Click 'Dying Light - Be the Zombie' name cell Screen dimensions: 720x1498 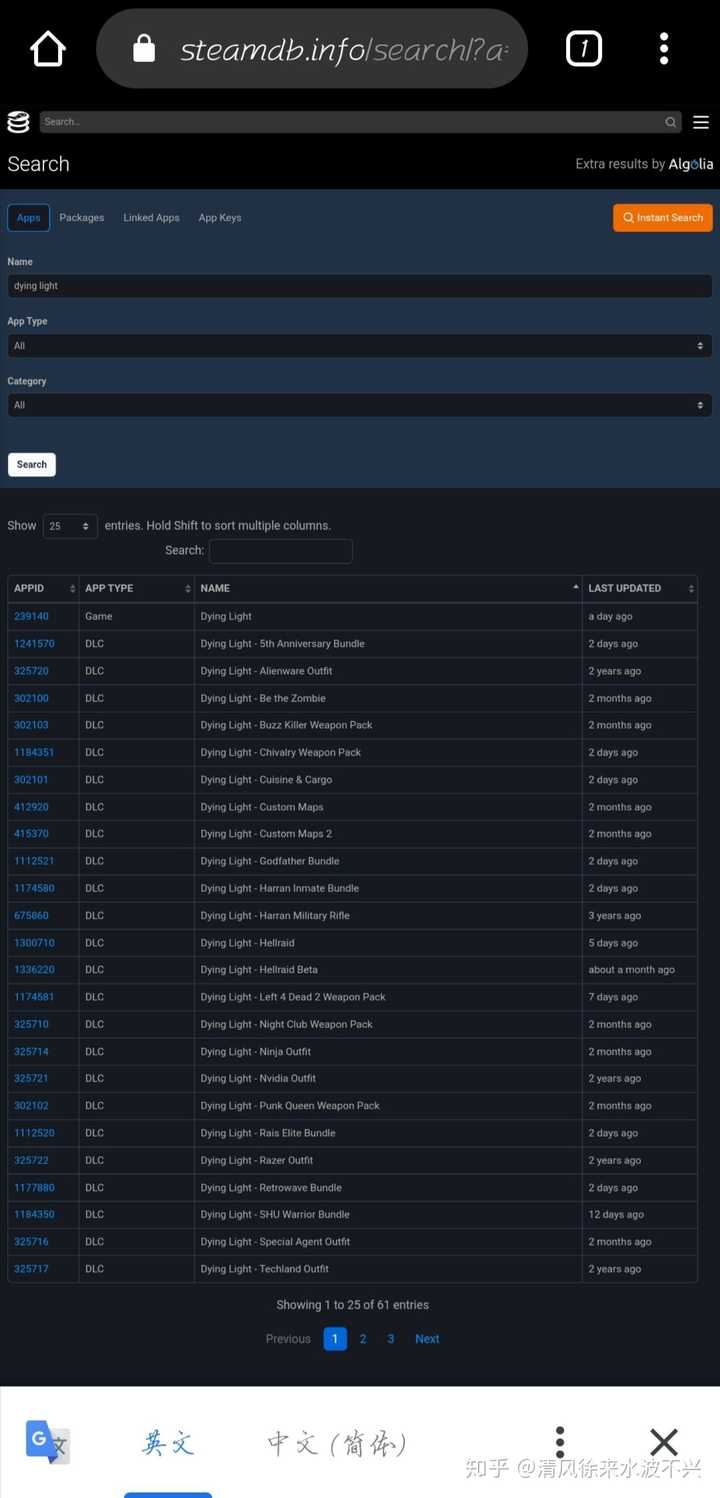coord(388,698)
